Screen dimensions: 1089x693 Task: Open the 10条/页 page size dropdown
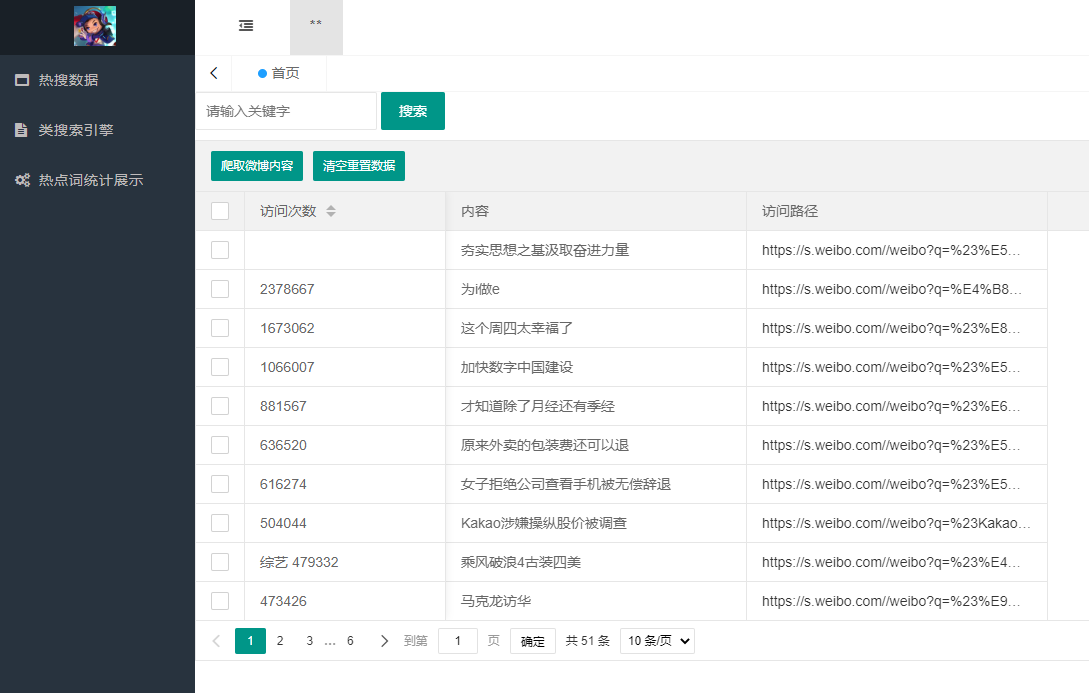[657, 640]
